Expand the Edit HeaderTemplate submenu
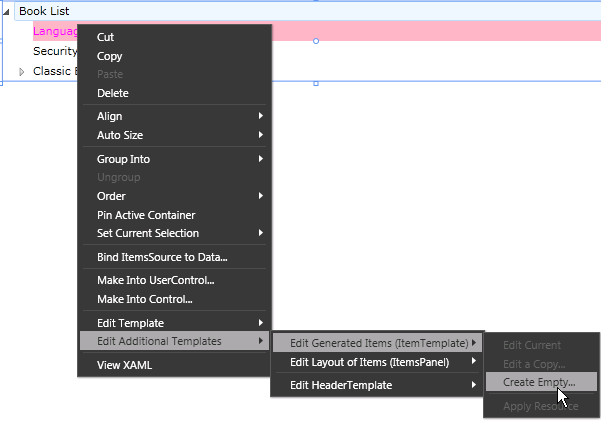The width and height of the screenshot is (601, 421). (340, 385)
